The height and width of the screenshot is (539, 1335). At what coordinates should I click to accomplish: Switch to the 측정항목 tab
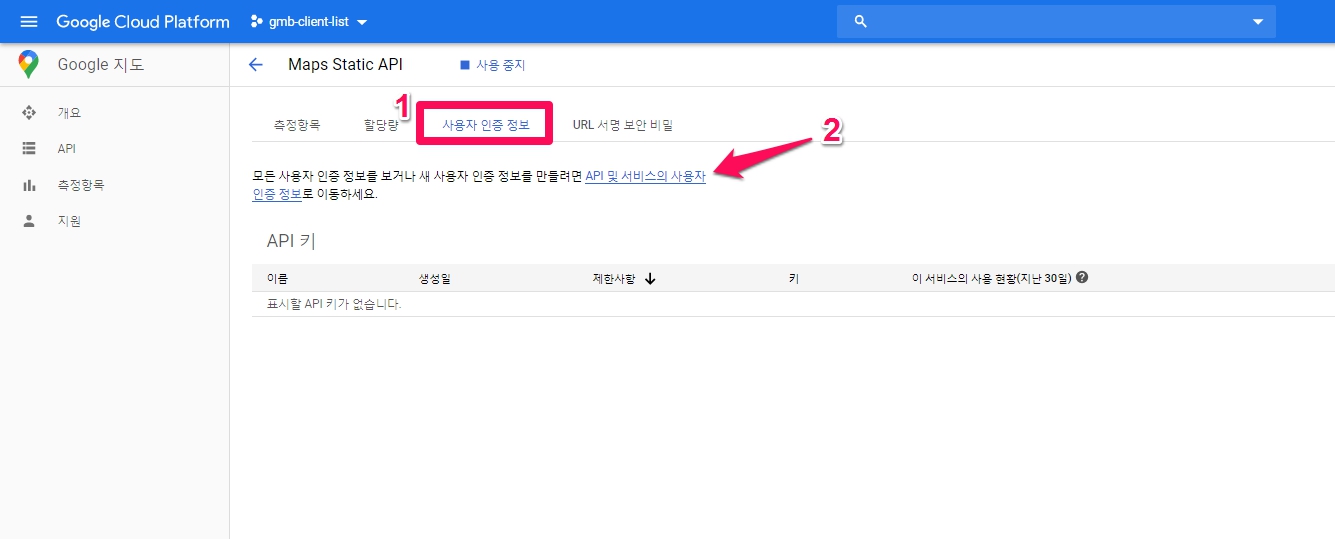[x=297, y=125]
